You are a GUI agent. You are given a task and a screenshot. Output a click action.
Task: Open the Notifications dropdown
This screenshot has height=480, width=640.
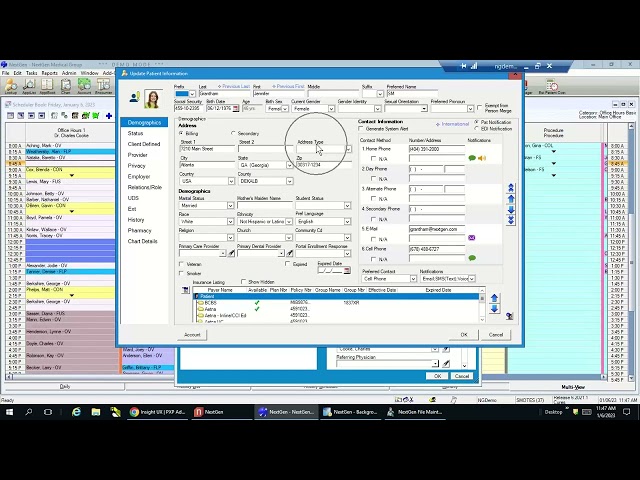coord(471,279)
